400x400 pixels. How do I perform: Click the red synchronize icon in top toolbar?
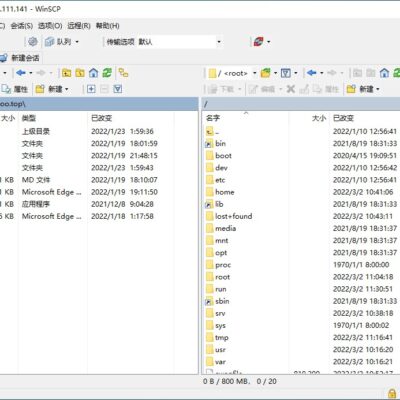[x=258, y=42]
